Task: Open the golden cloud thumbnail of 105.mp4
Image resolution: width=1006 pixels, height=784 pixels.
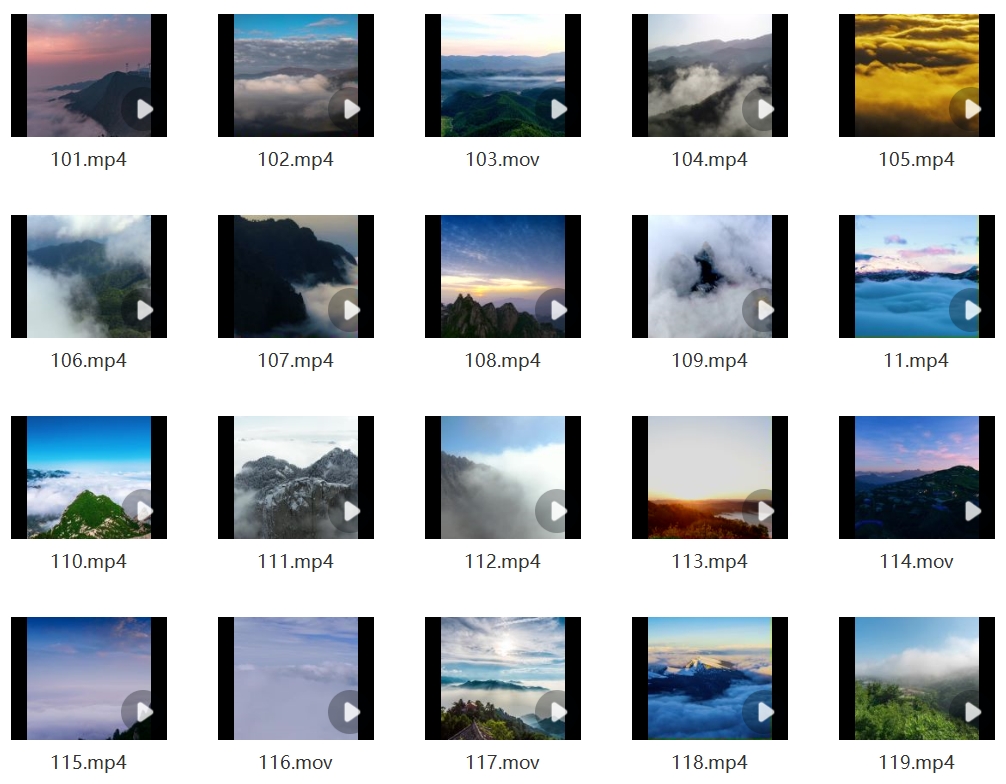Action: tap(917, 75)
